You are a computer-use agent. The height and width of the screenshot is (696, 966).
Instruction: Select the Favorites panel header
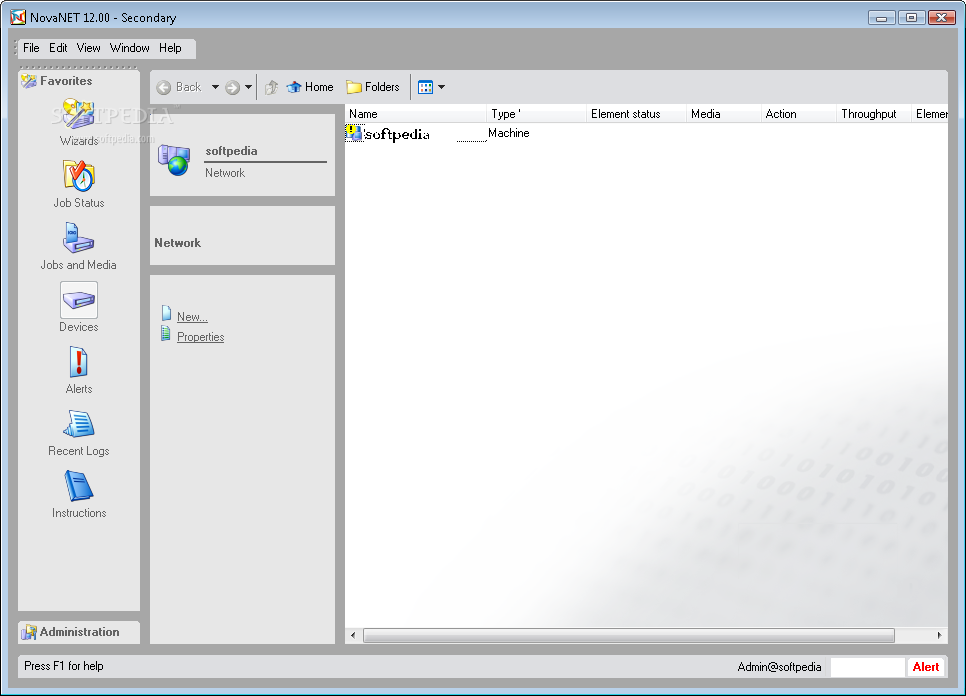79,81
